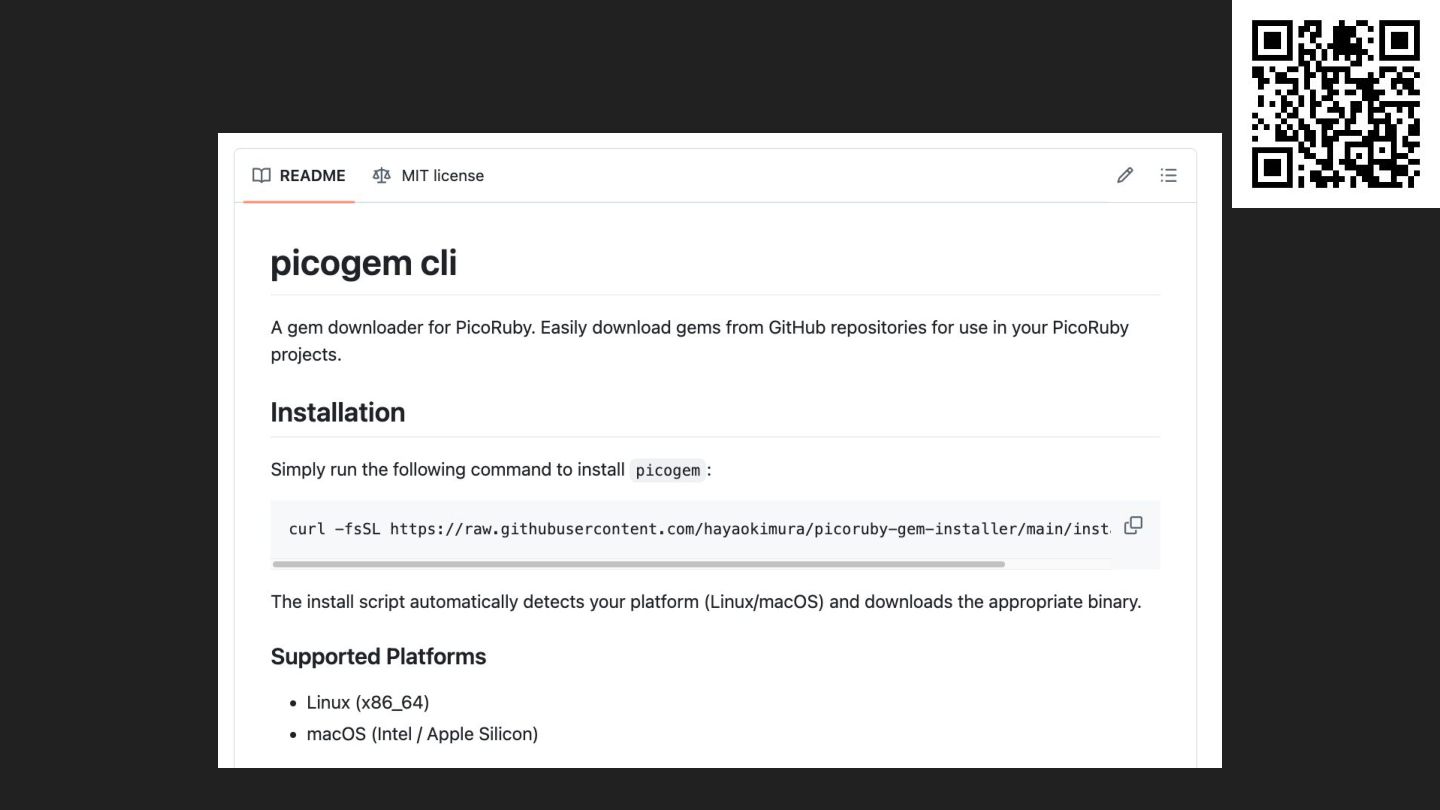The width and height of the screenshot is (1440, 810).
Task: Click the inline "picogem" code label
Action: 668,470
